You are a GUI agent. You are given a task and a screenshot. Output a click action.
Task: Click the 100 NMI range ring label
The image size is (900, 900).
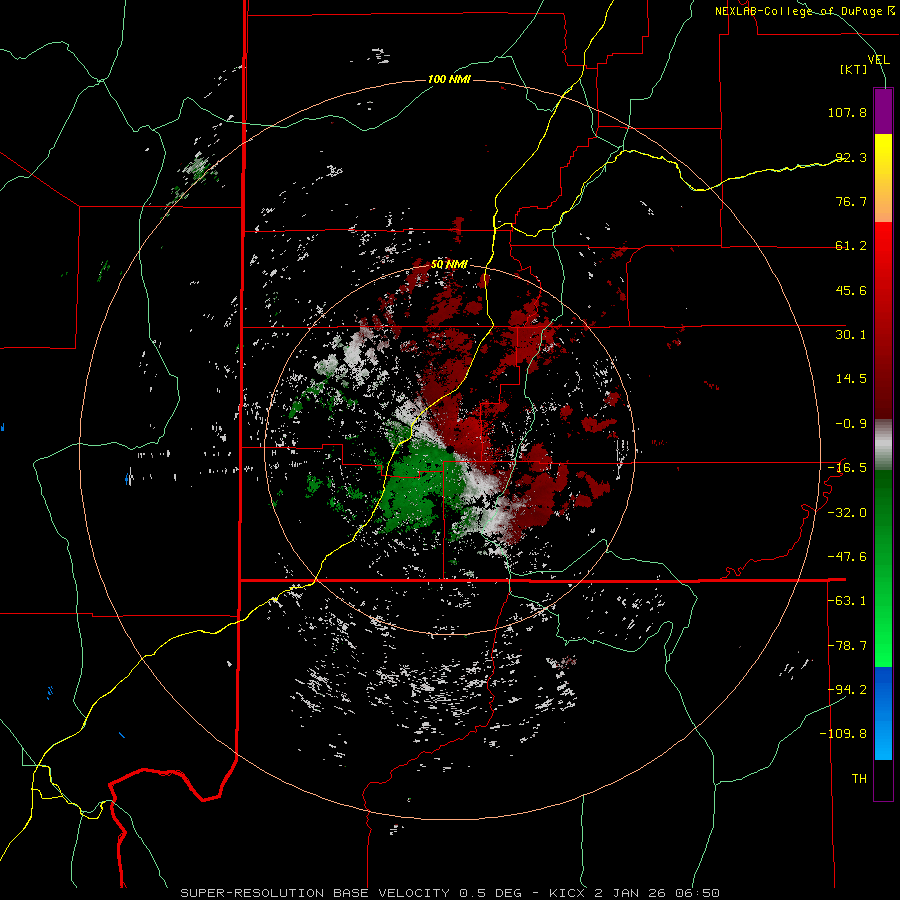(449, 79)
